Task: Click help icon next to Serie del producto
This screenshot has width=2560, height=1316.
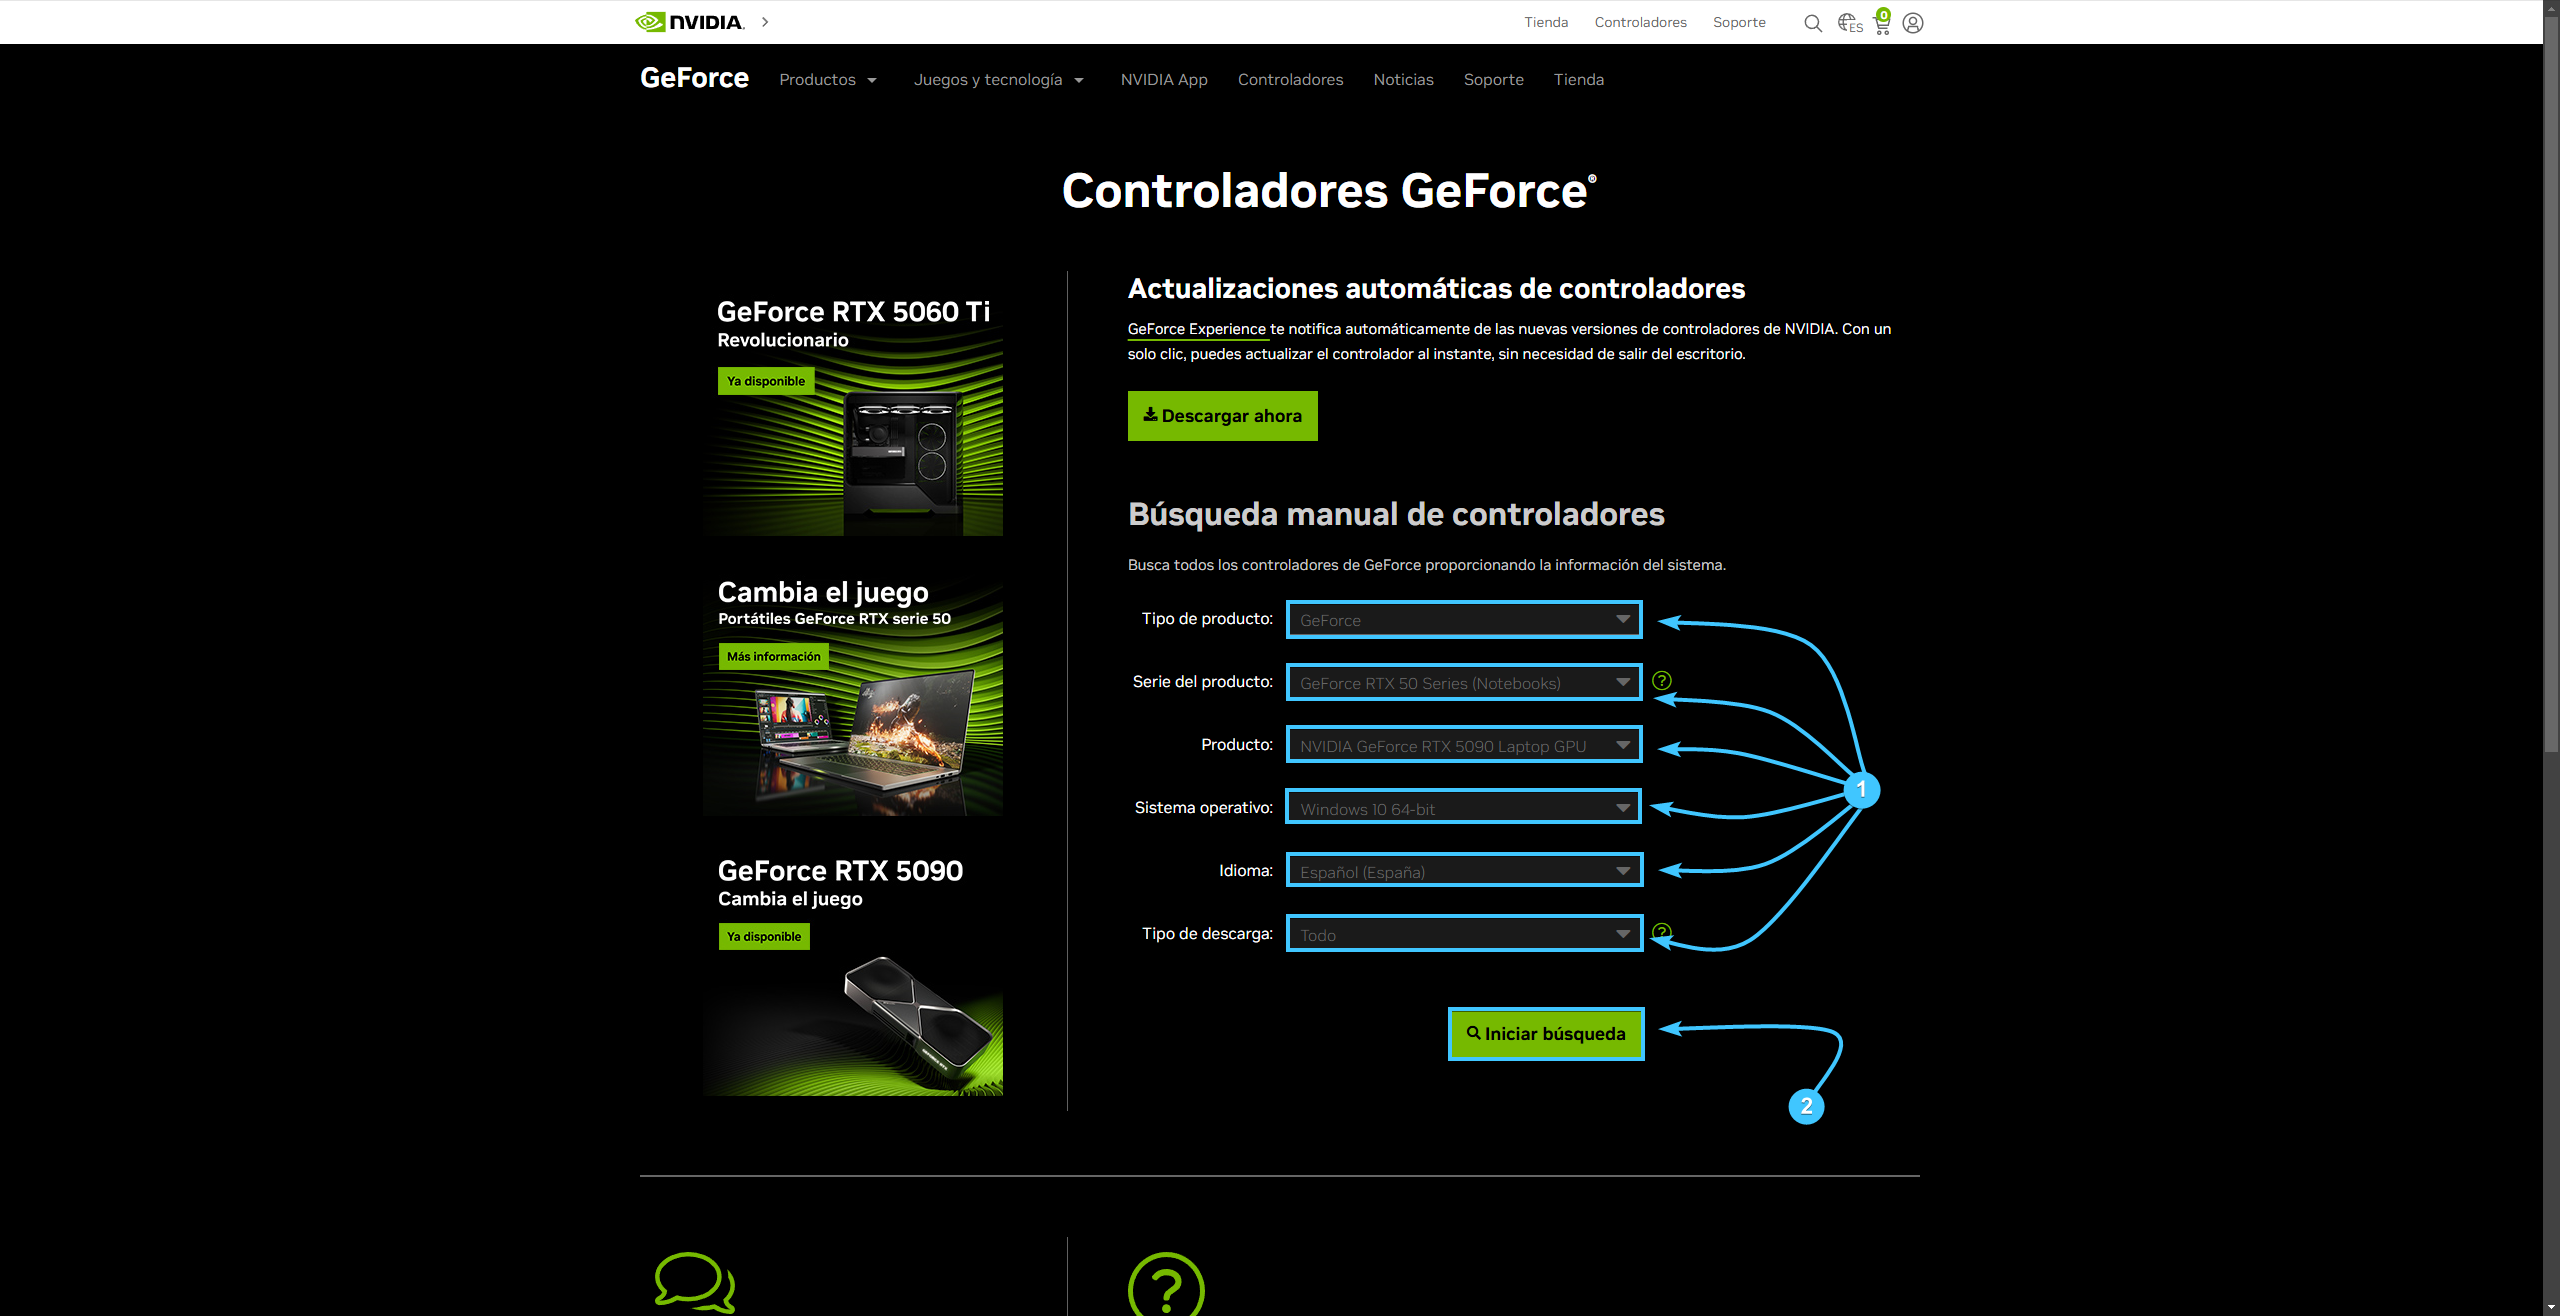Action: 1662,681
